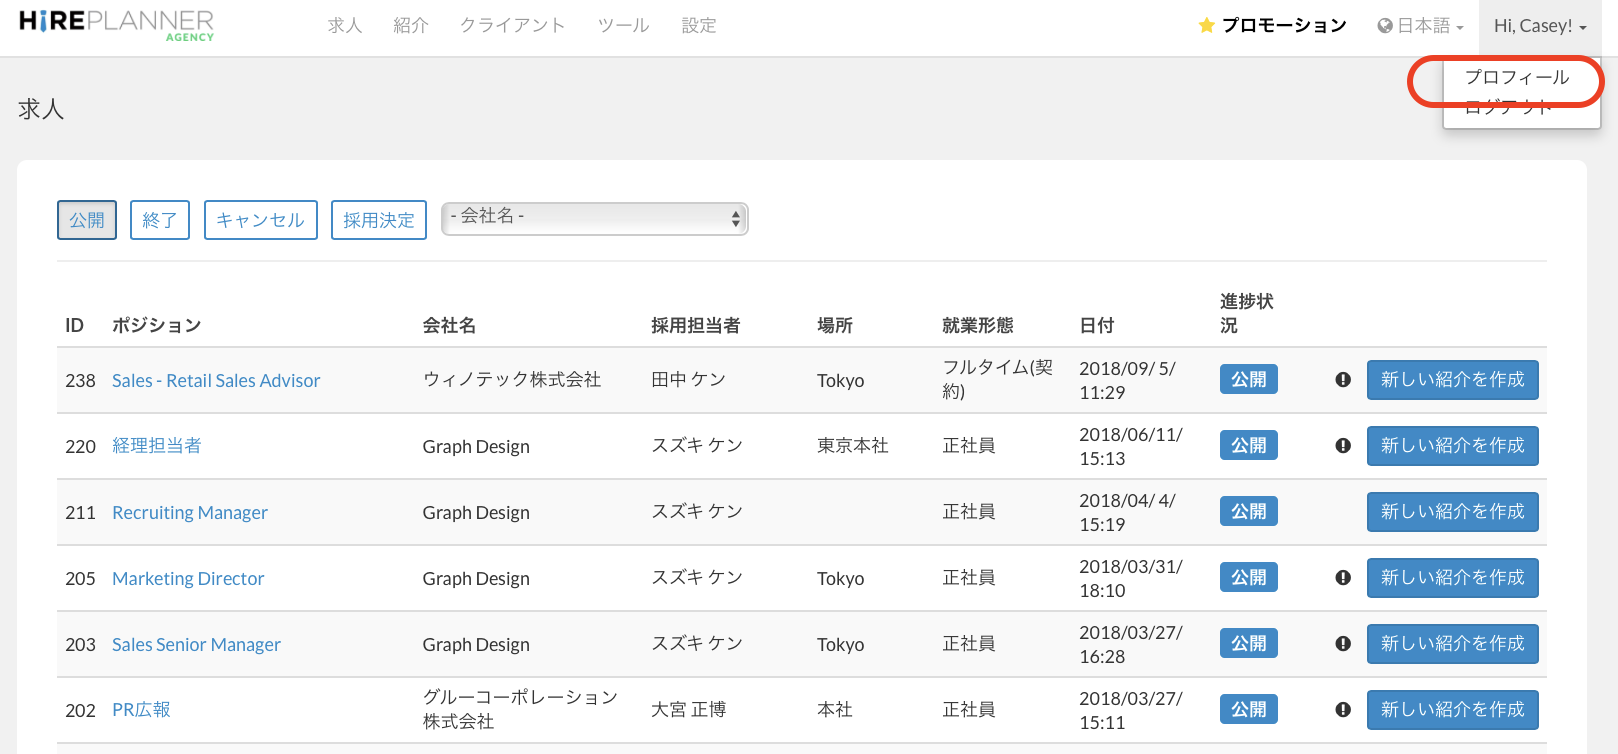Toggle the キャンセル status filter
This screenshot has height=754, width=1618.
click(260, 220)
